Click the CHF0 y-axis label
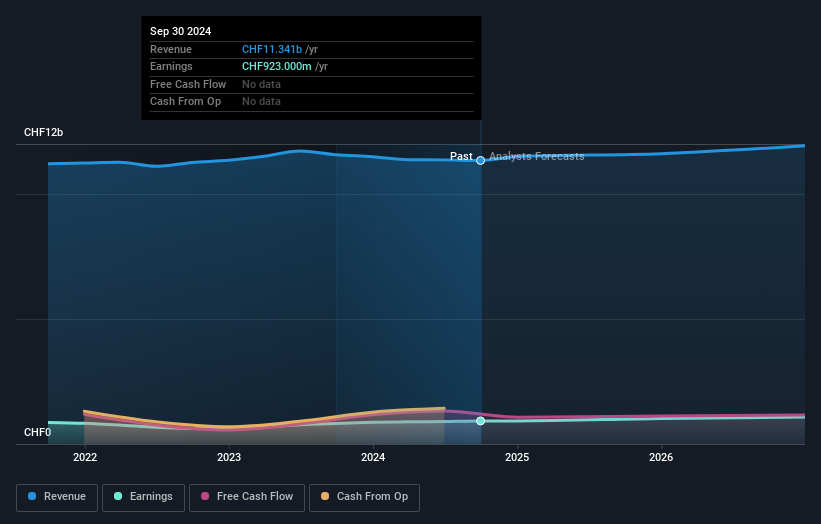821x524 pixels. click(38, 432)
